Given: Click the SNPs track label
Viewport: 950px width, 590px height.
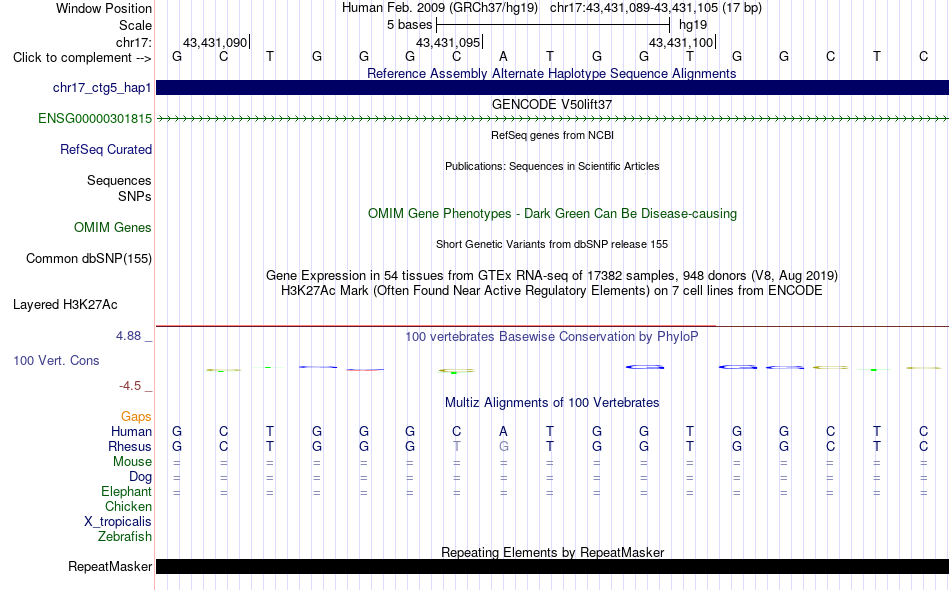Looking at the screenshot, I should (x=135, y=196).
